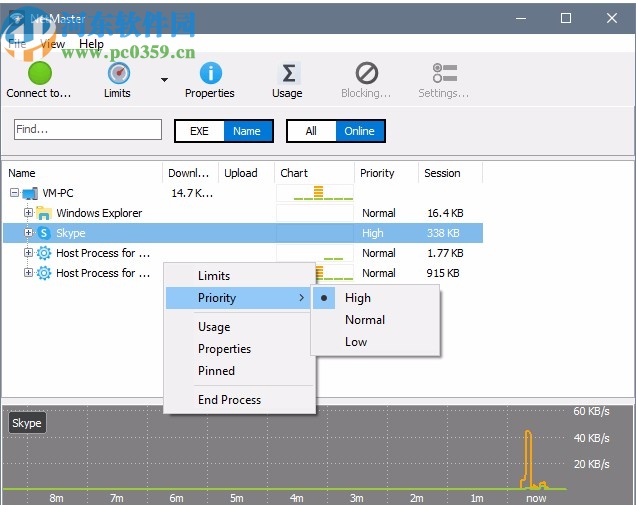Screen dimensions: 636x505
Task: Sort by Upload column header
Action: pyautogui.click(x=247, y=173)
